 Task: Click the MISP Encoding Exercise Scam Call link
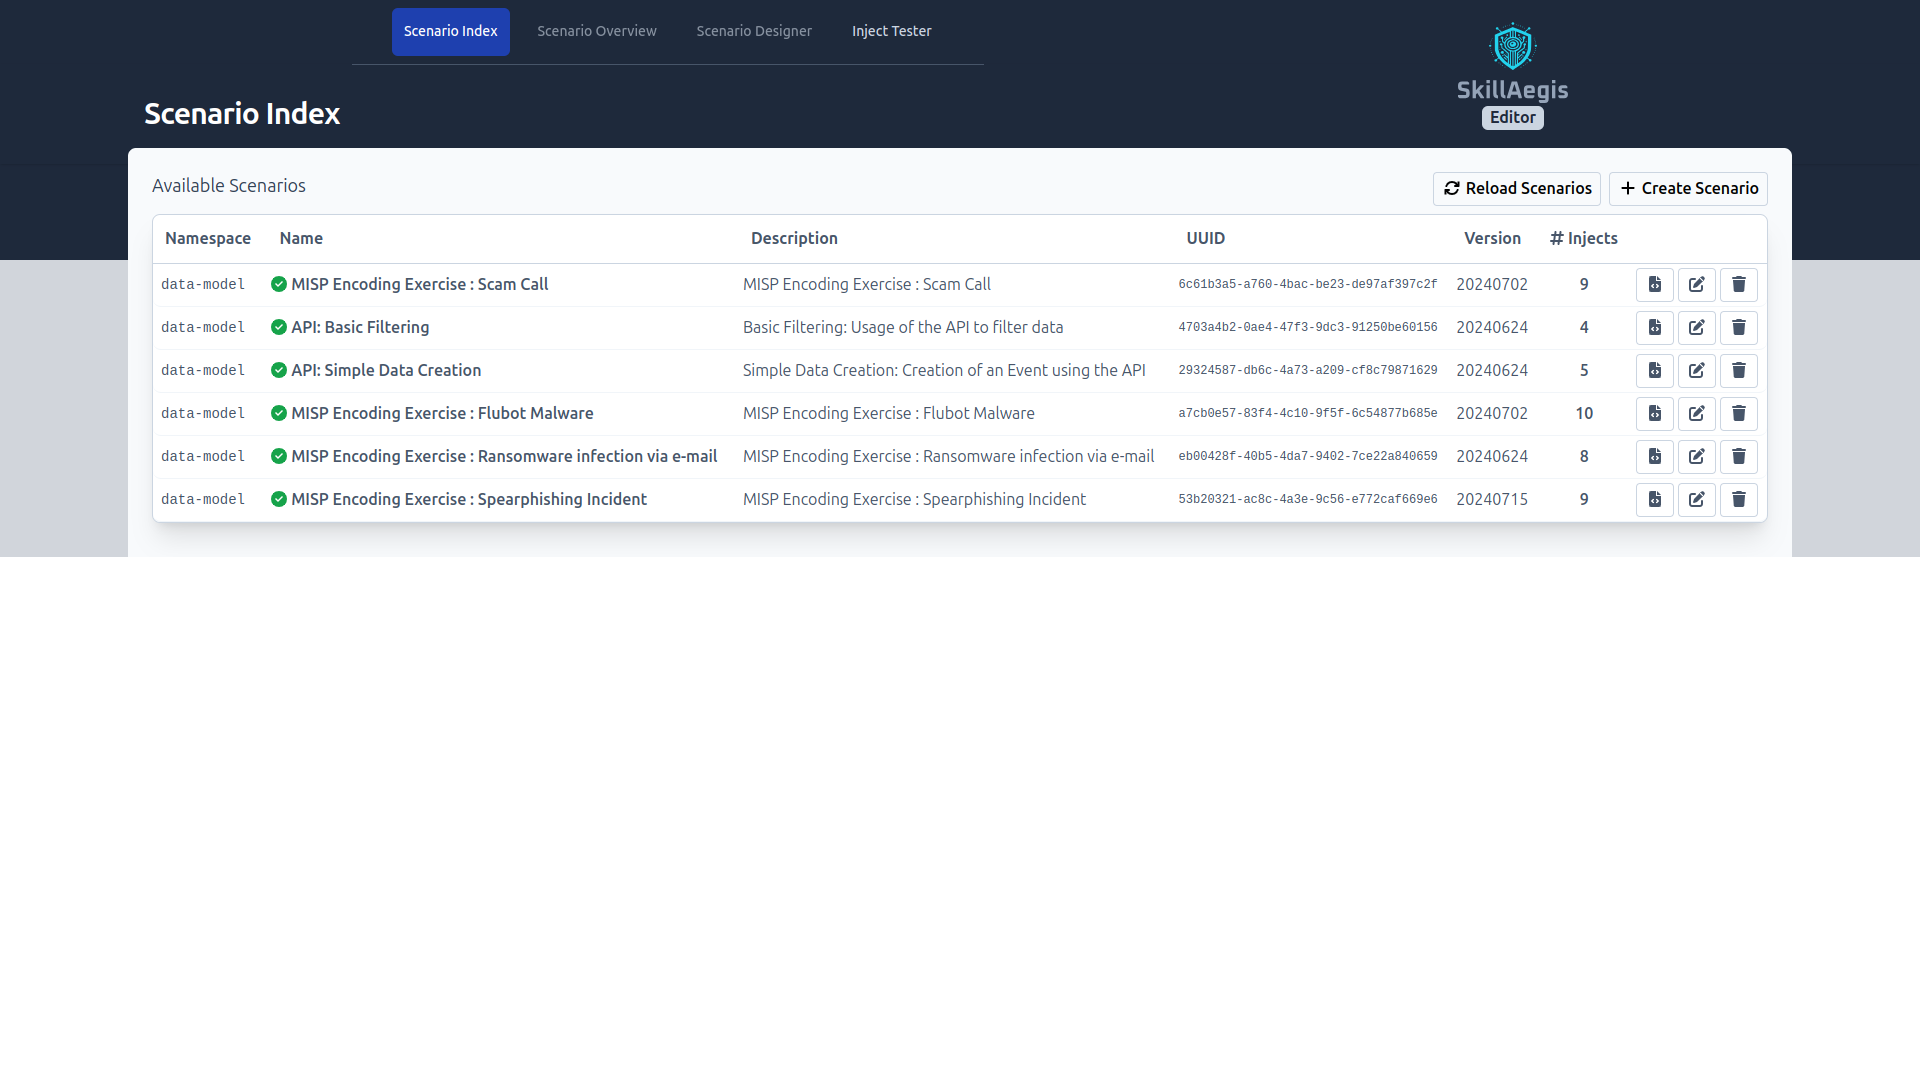point(418,284)
